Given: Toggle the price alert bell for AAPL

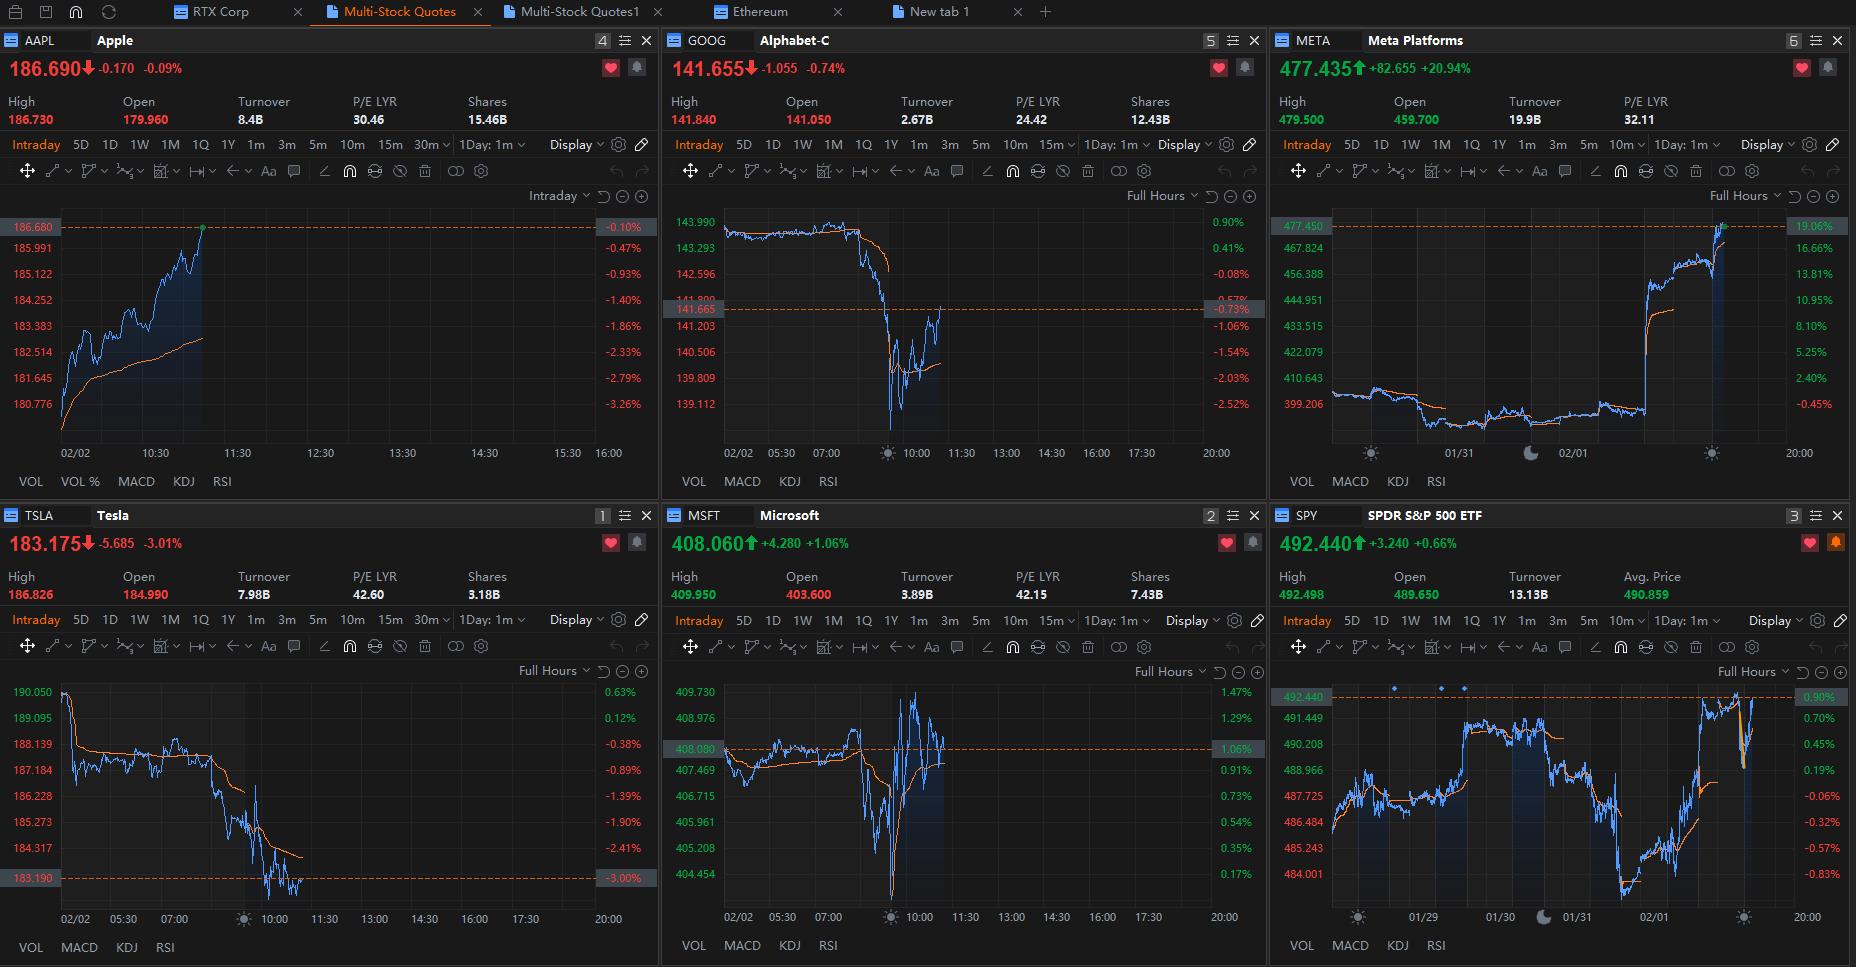Looking at the screenshot, I should (x=635, y=67).
